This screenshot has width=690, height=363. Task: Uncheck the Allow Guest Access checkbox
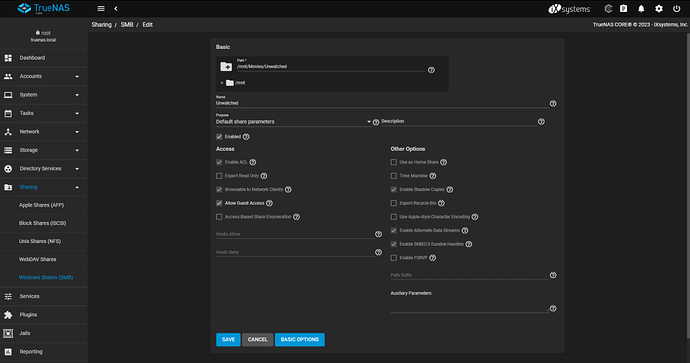coord(219,203)
